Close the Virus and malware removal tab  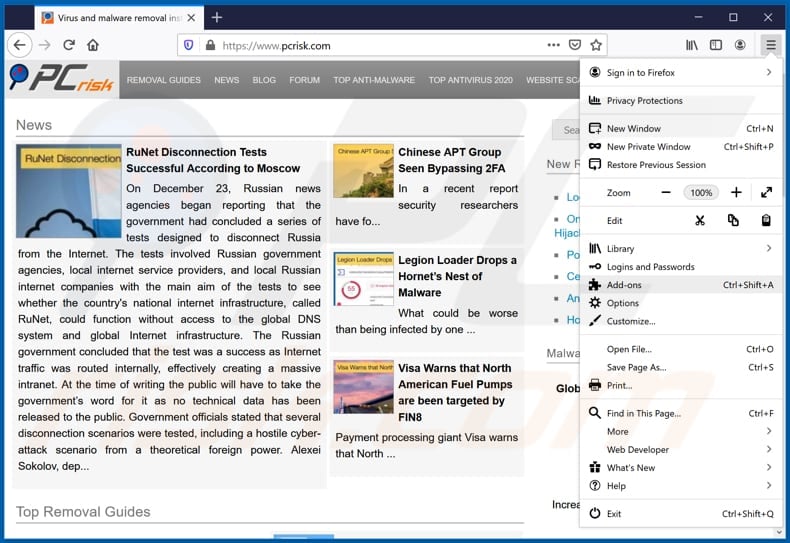[191, 18]
